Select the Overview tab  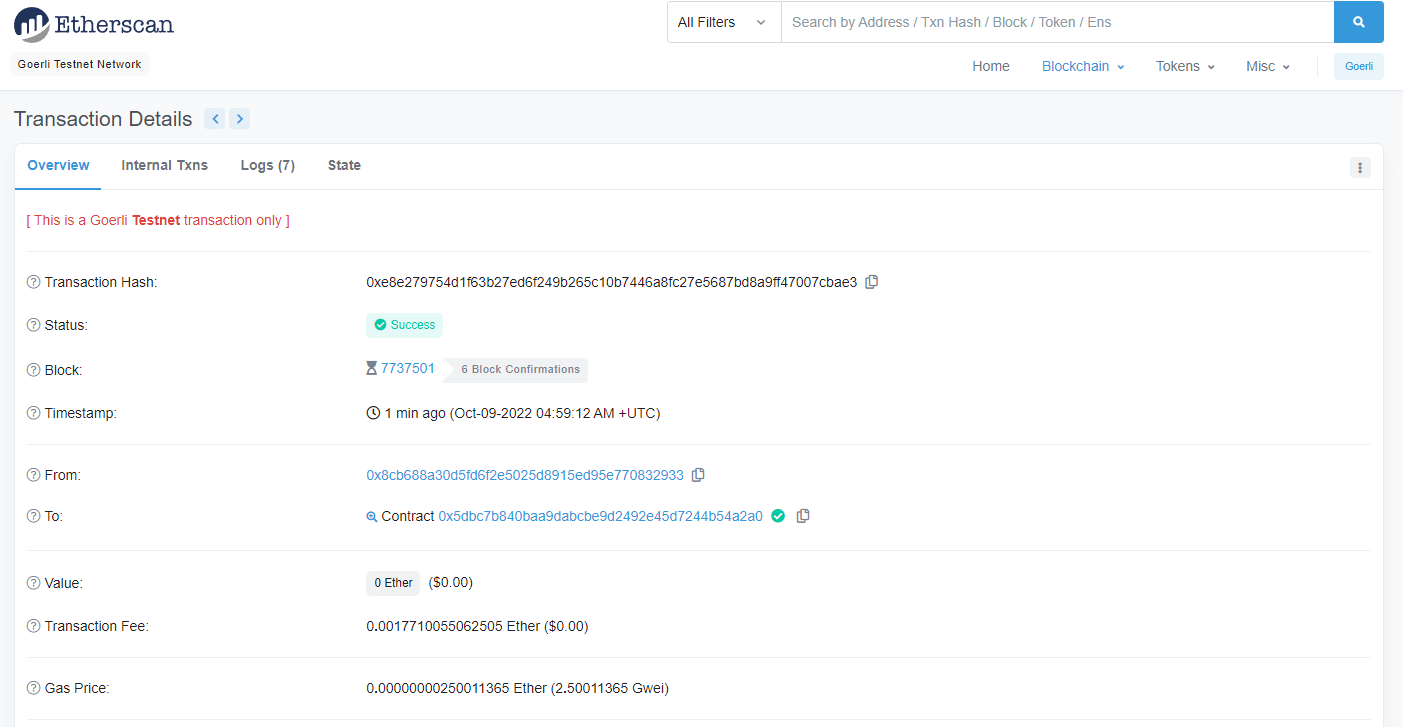tap(58, 166)
